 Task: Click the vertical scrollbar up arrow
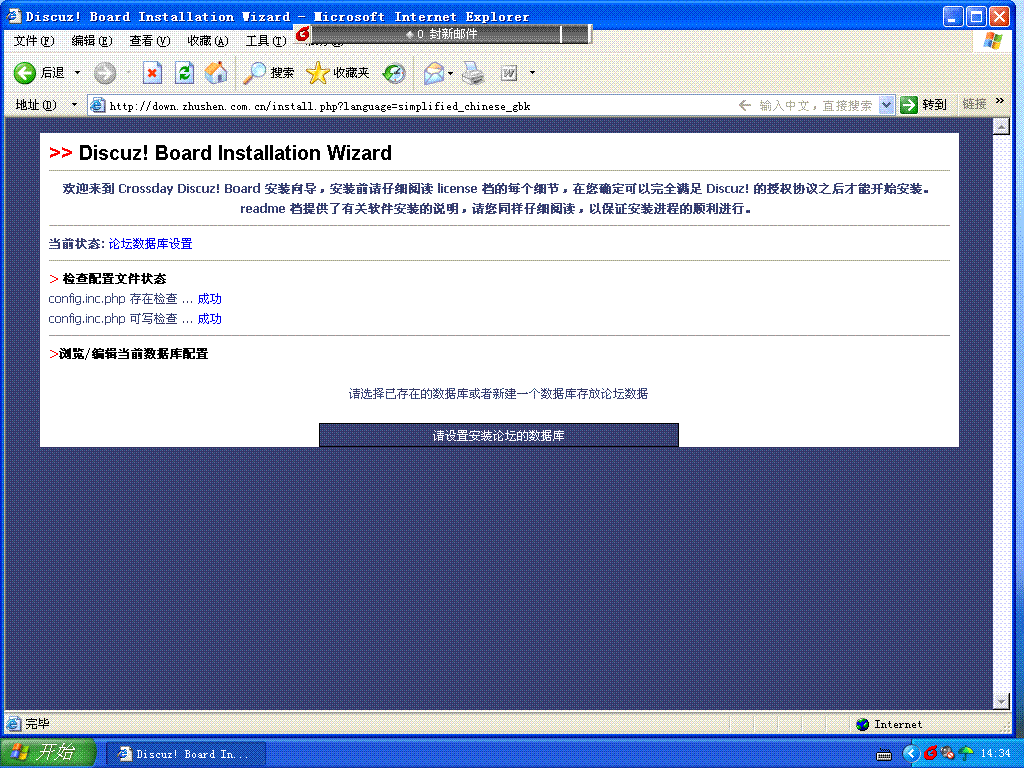pos(1001,126)
